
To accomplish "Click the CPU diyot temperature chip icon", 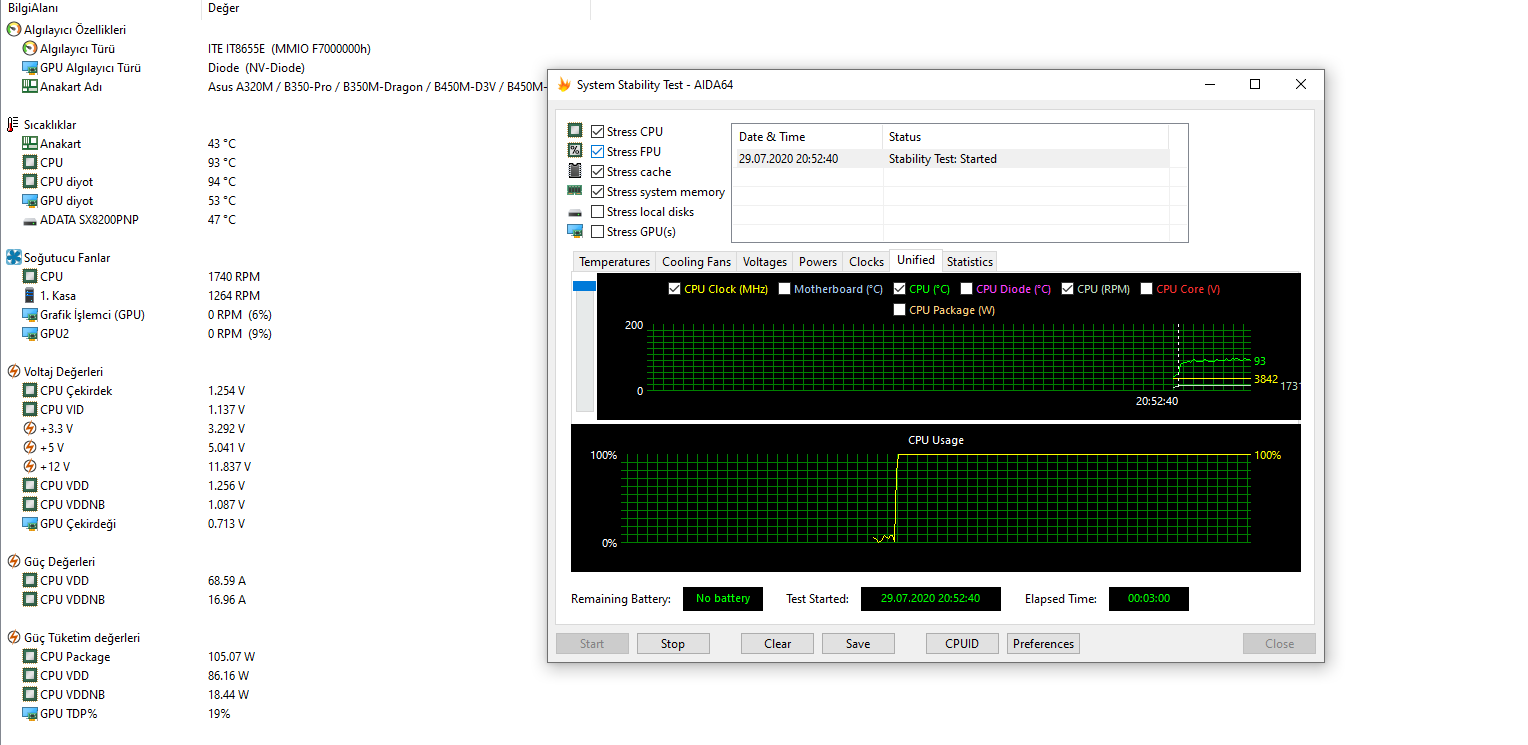I will (30, 182).
